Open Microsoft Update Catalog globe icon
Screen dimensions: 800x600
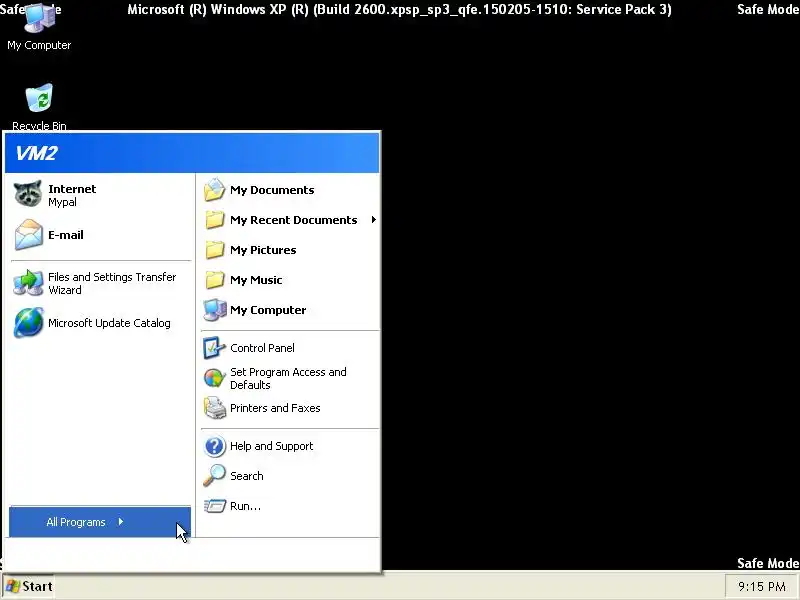click(29, 322)
